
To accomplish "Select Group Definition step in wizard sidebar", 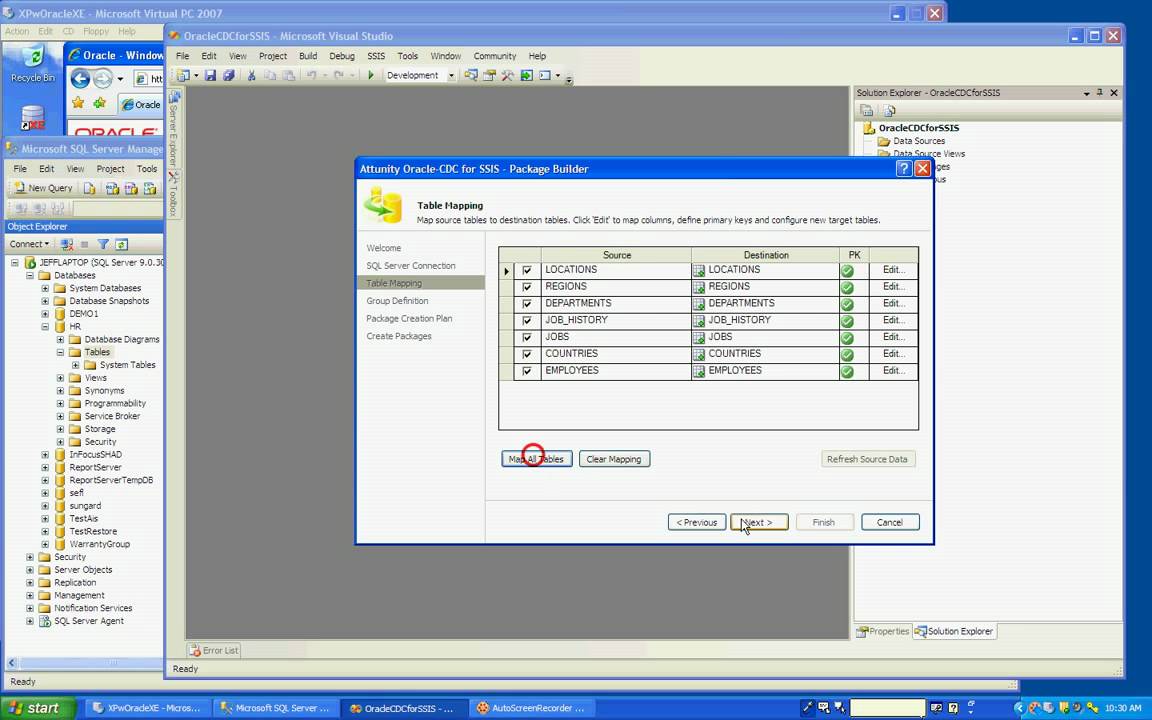I will click(x=397, y=300).
